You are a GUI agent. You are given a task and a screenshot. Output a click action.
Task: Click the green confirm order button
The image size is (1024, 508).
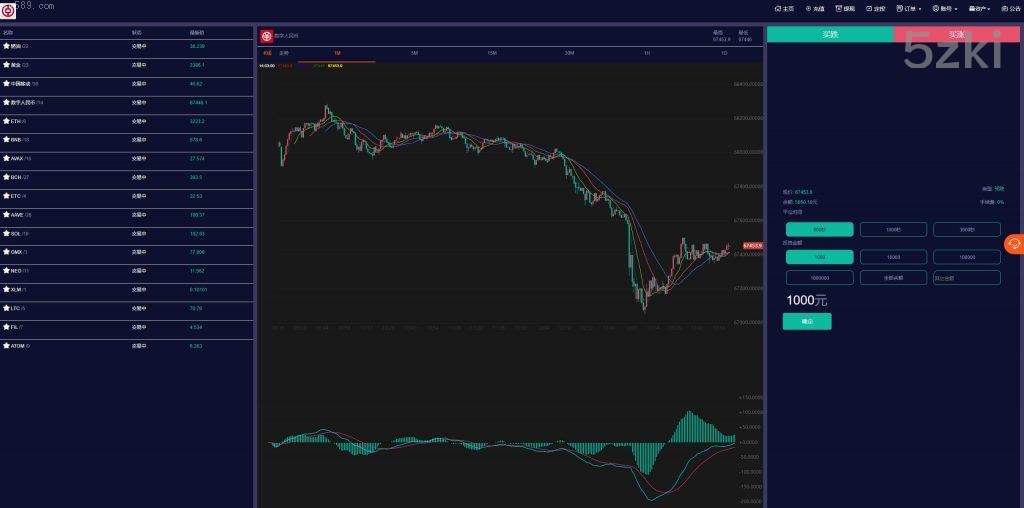click(807, 321)
